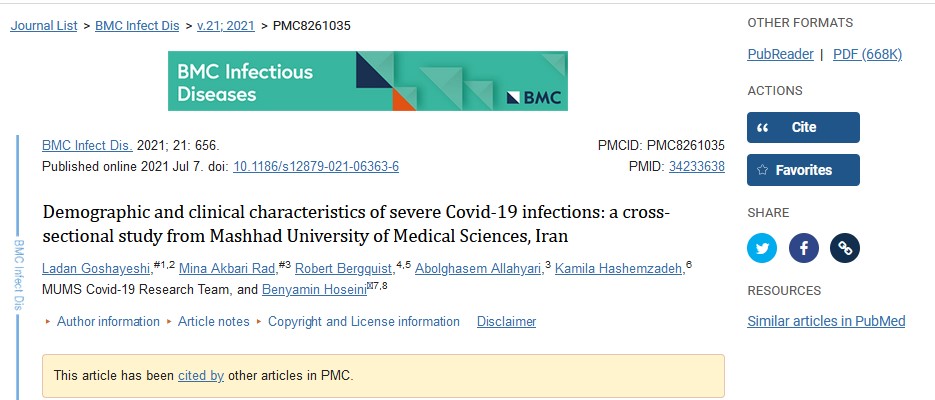Copy the article permalink icon
Viewport: 935px width, 400px height.
(x=845, y=248)
